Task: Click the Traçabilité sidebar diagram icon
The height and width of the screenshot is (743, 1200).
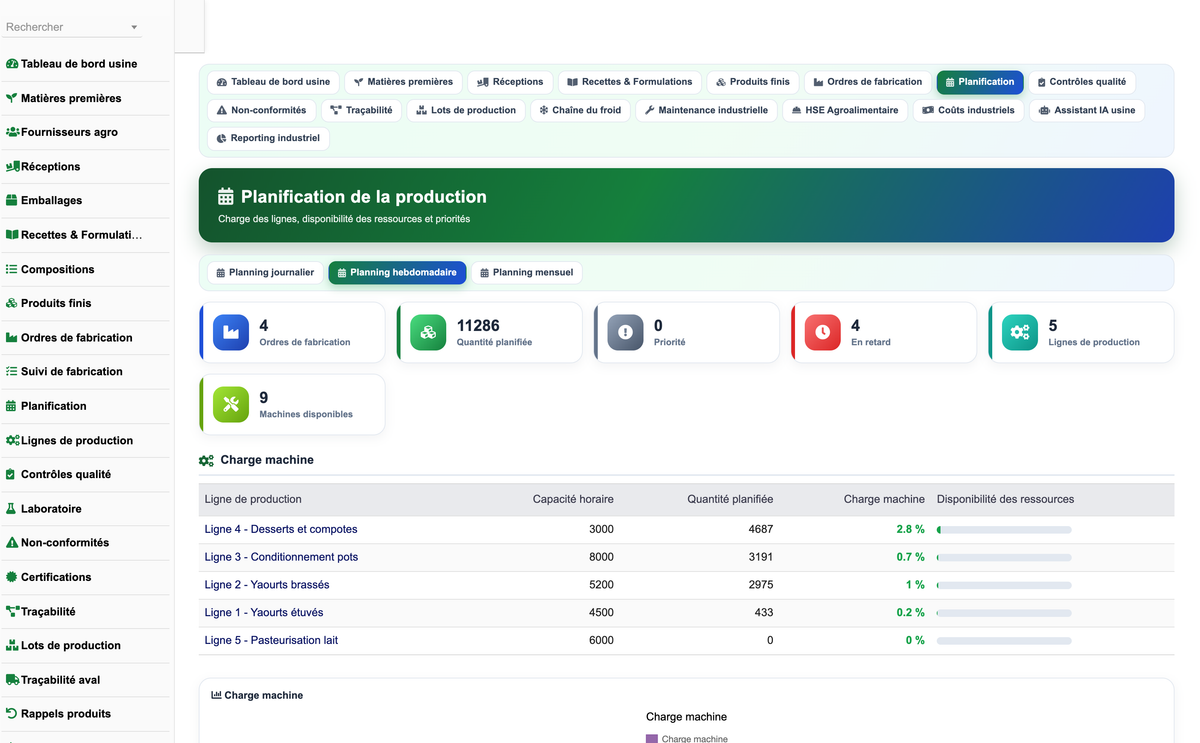Action: pos(13,611)
